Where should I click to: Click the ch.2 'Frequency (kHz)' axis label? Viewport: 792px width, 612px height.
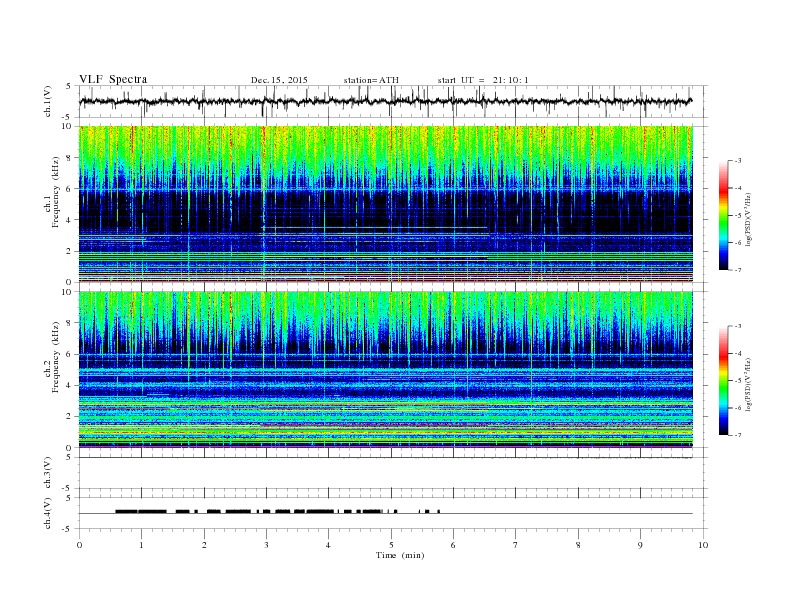(x=56, y=356)
